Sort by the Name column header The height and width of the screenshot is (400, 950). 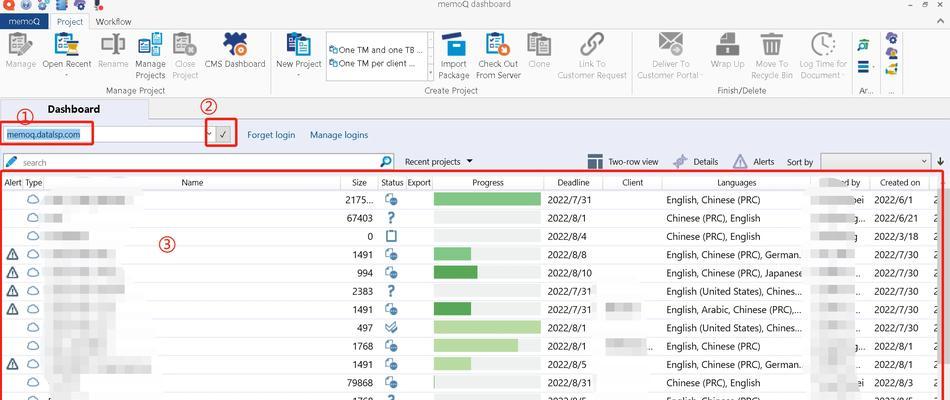tap(192, 182)
